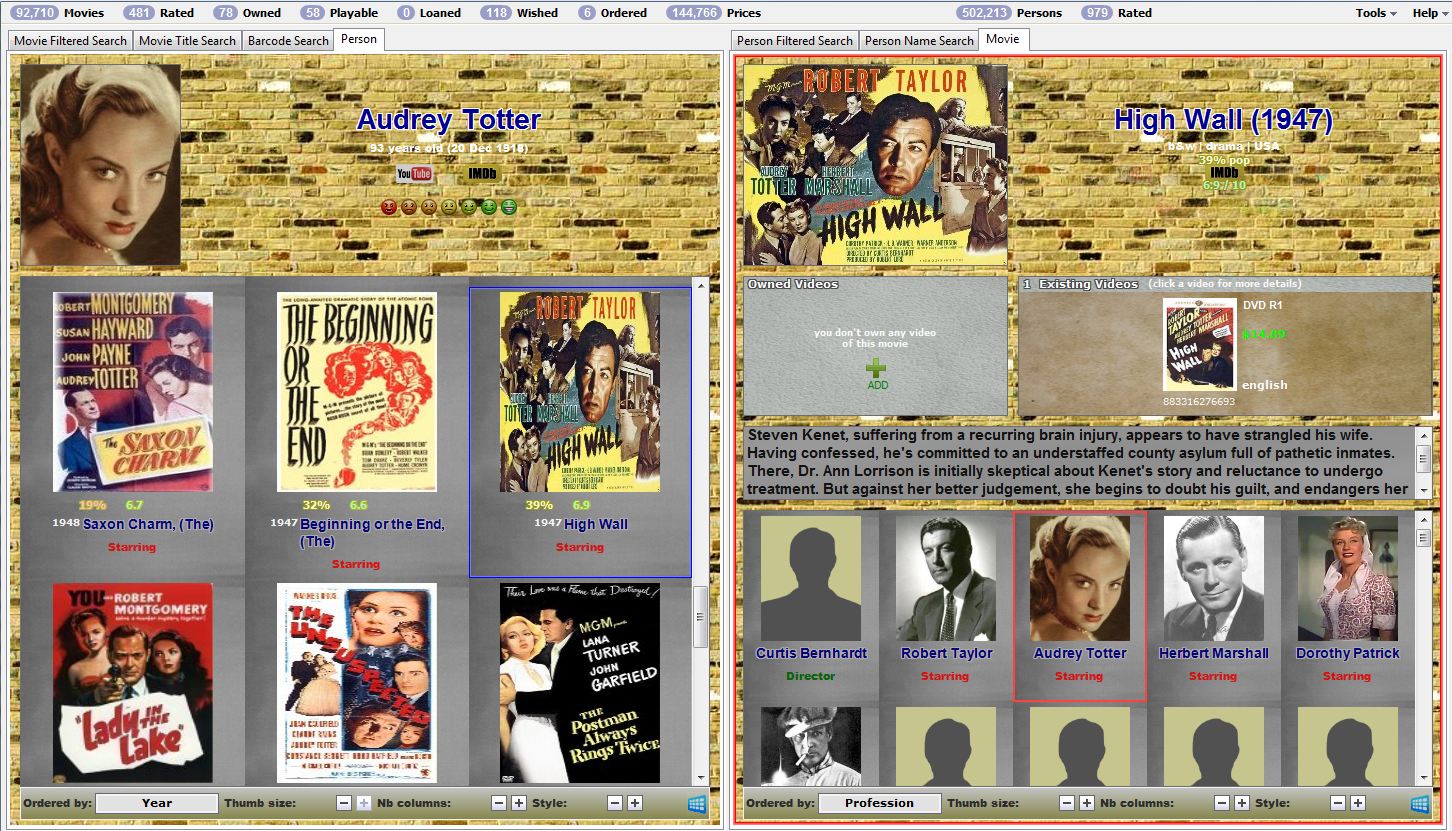Click the 481 Rated movies counter
The height and width of the screenshot is (831, 1452).
pyautogui.click(x=158, y=13)
